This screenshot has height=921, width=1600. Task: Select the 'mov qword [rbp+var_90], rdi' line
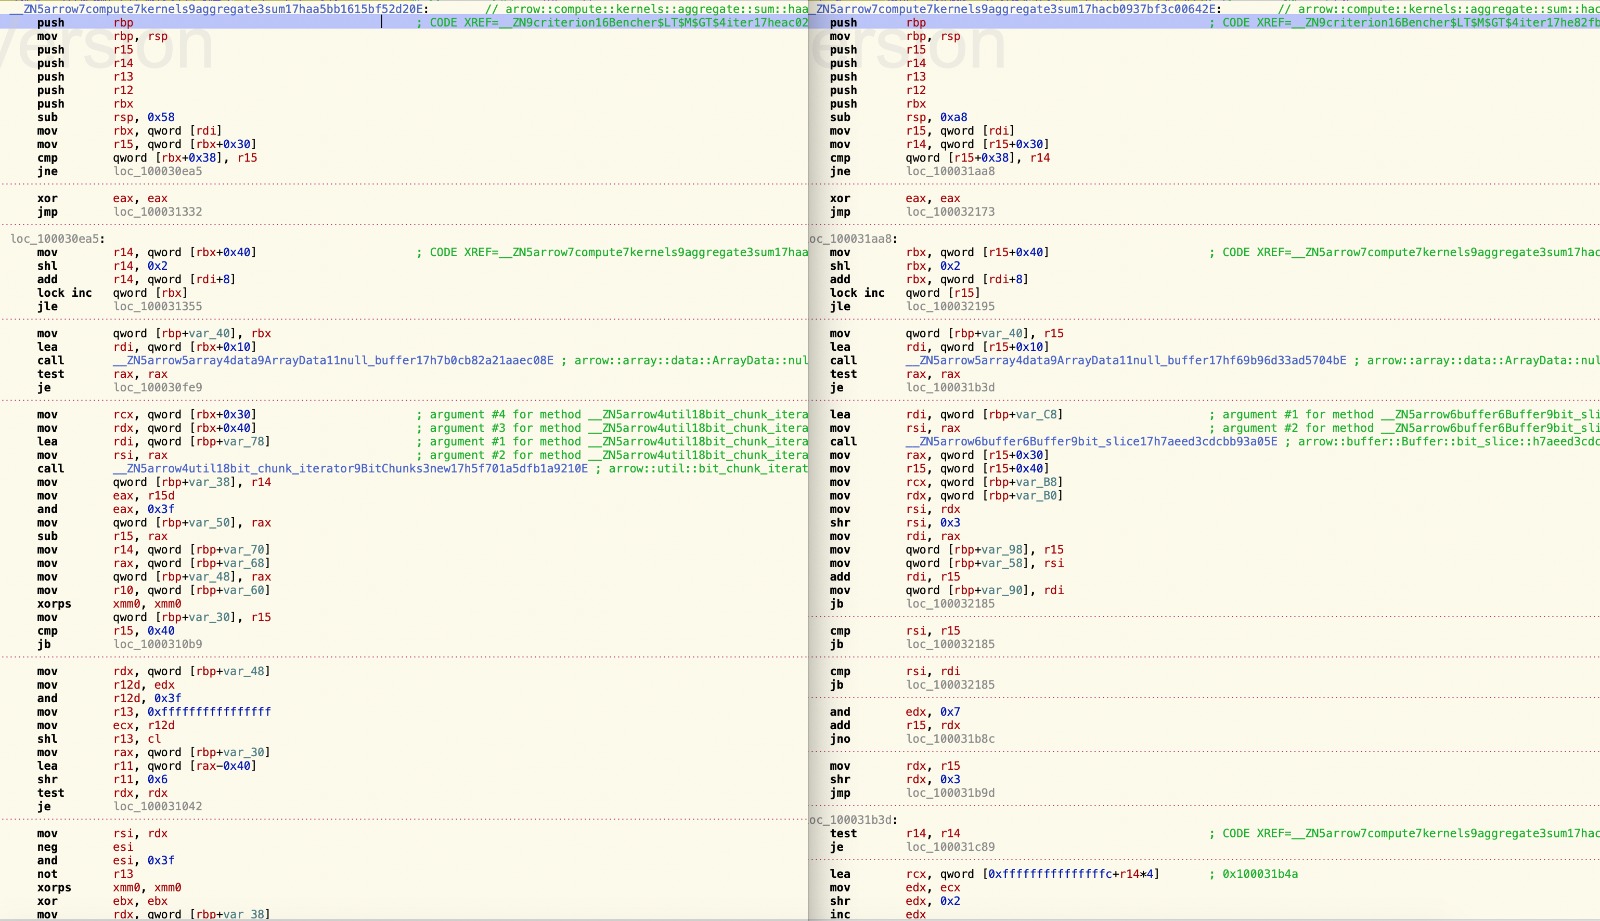(x=947, y=590)
